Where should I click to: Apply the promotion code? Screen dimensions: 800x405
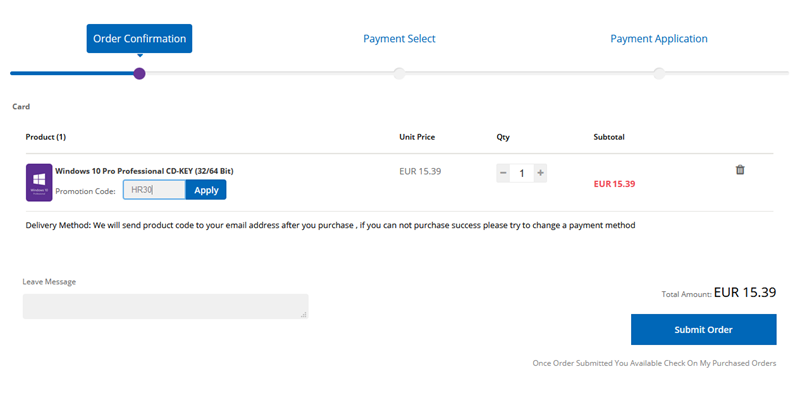(x=206, y=190)
